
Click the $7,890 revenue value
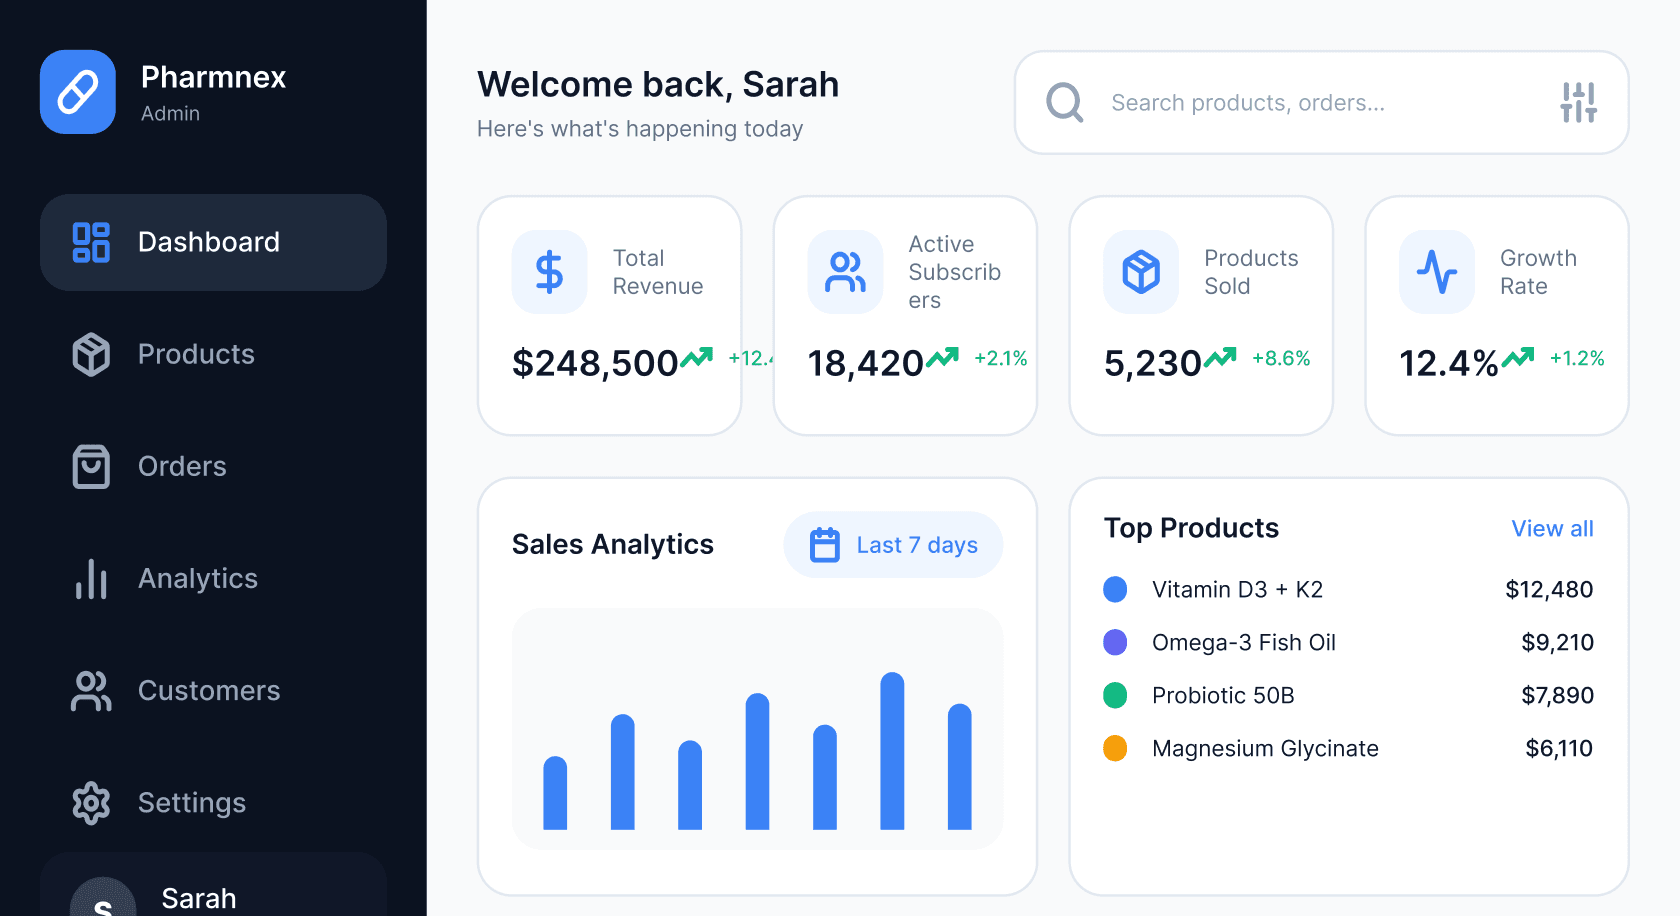1557,696
